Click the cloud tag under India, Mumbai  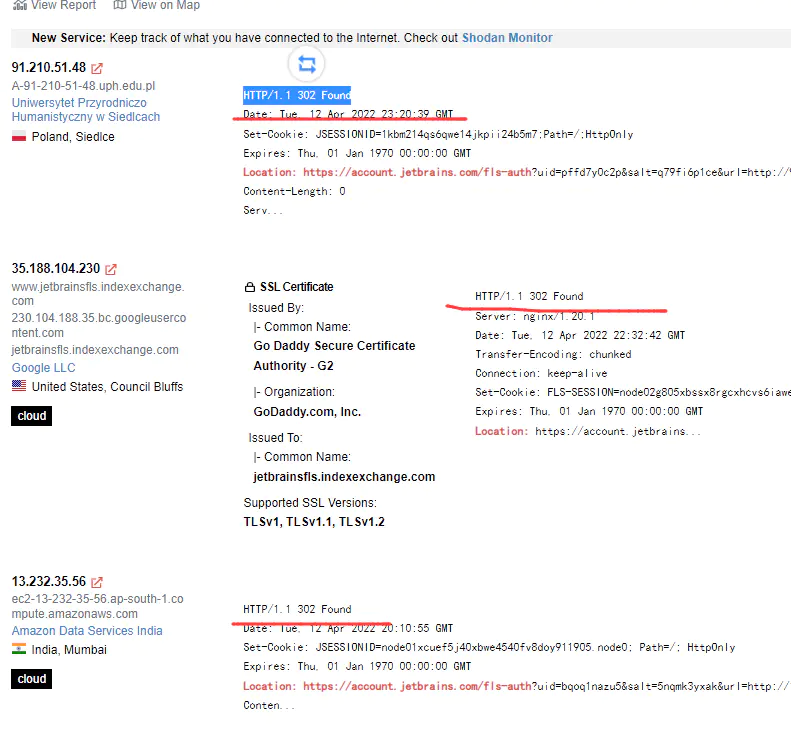31,679
